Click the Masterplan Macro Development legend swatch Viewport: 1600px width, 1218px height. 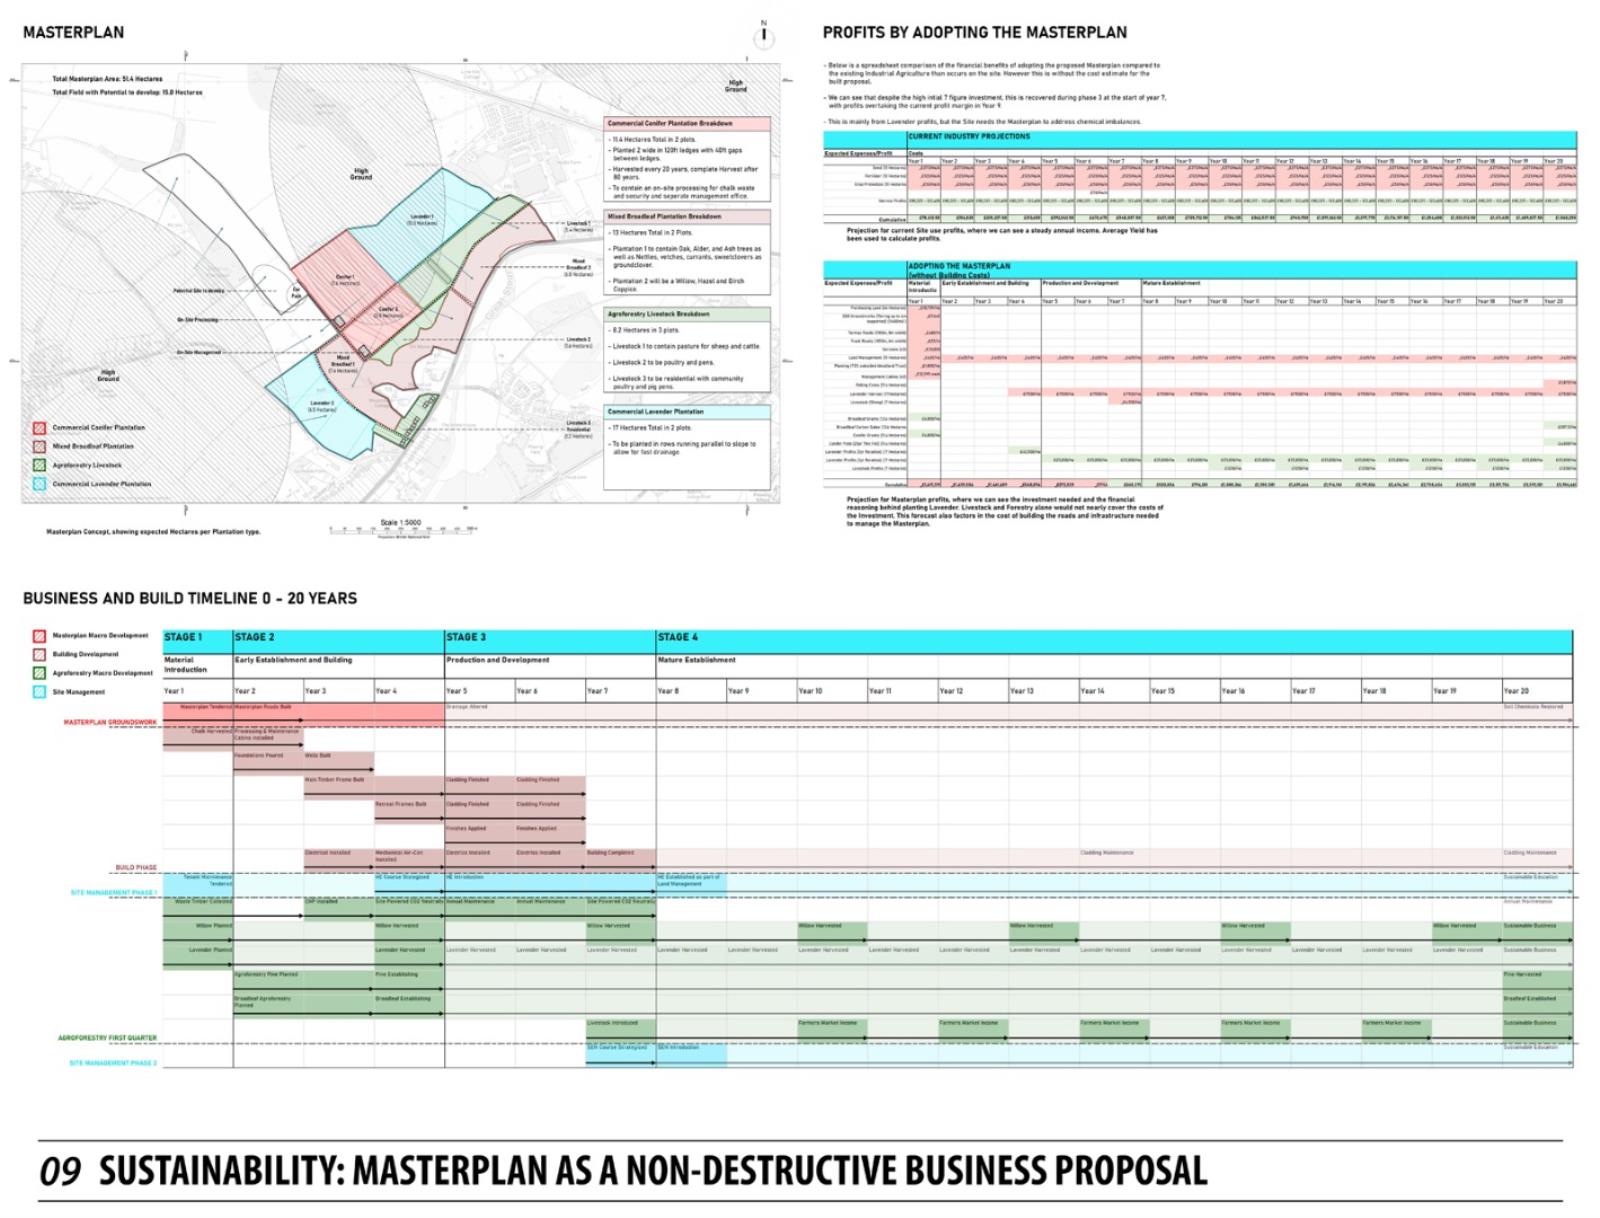pos(39,636)
